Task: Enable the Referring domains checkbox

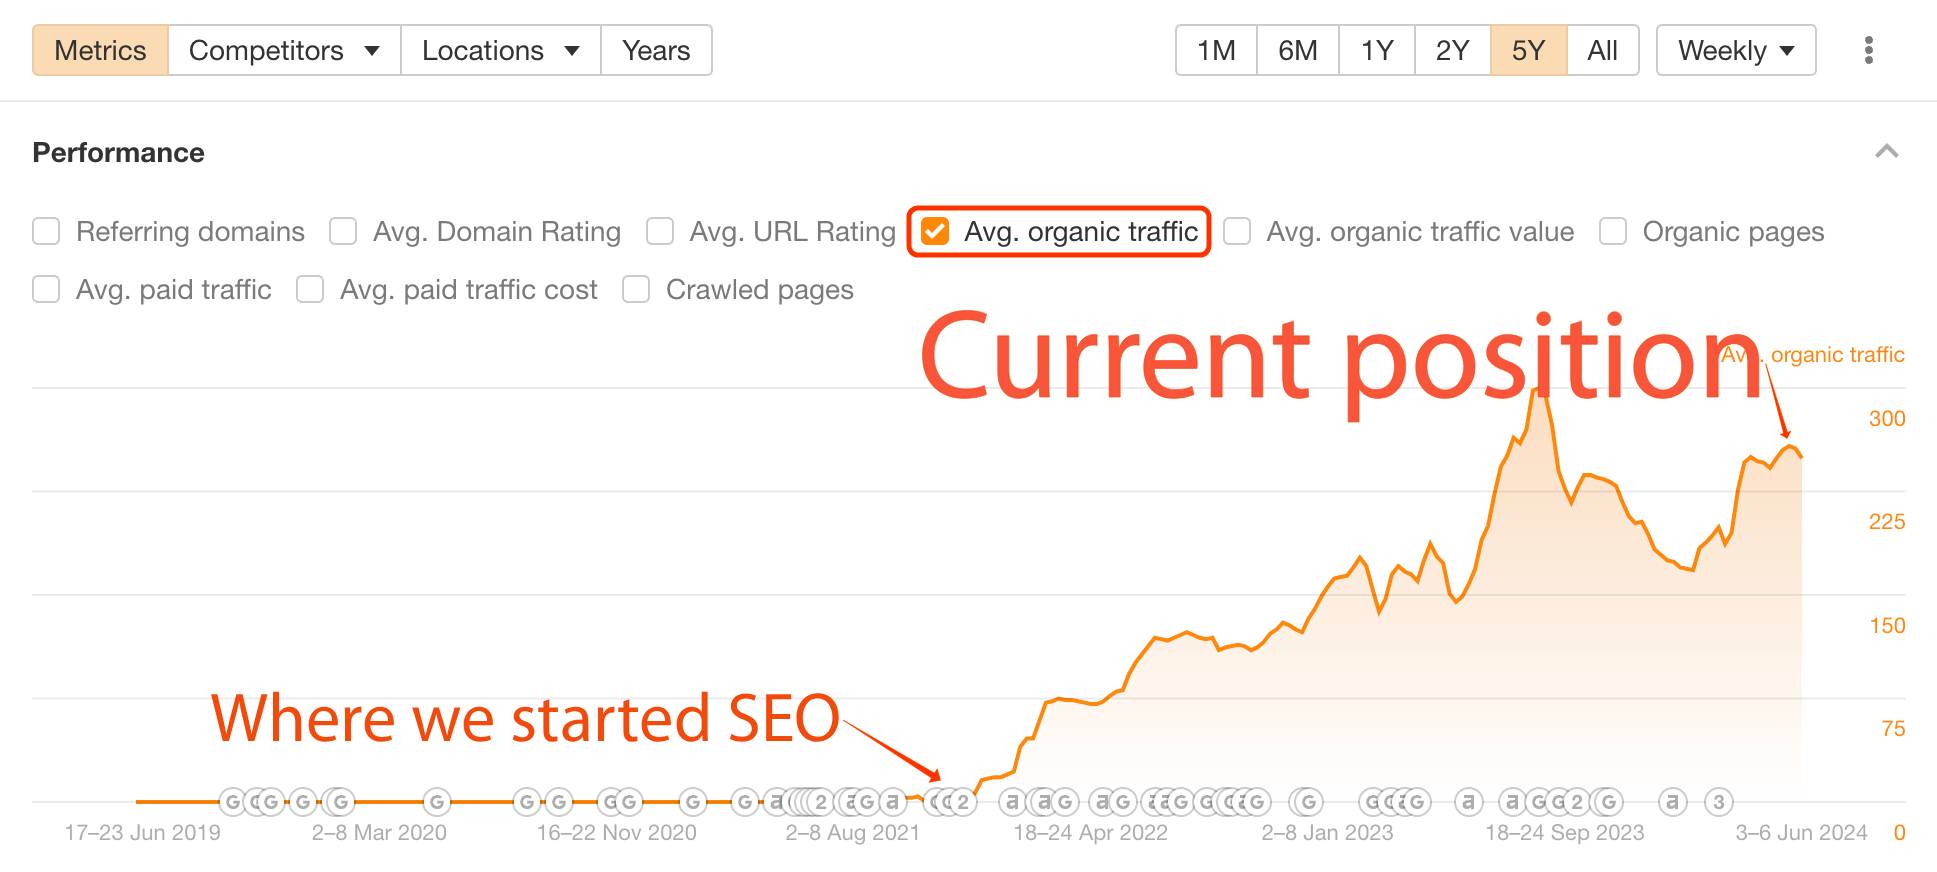Action: click(x=46, y=232)
